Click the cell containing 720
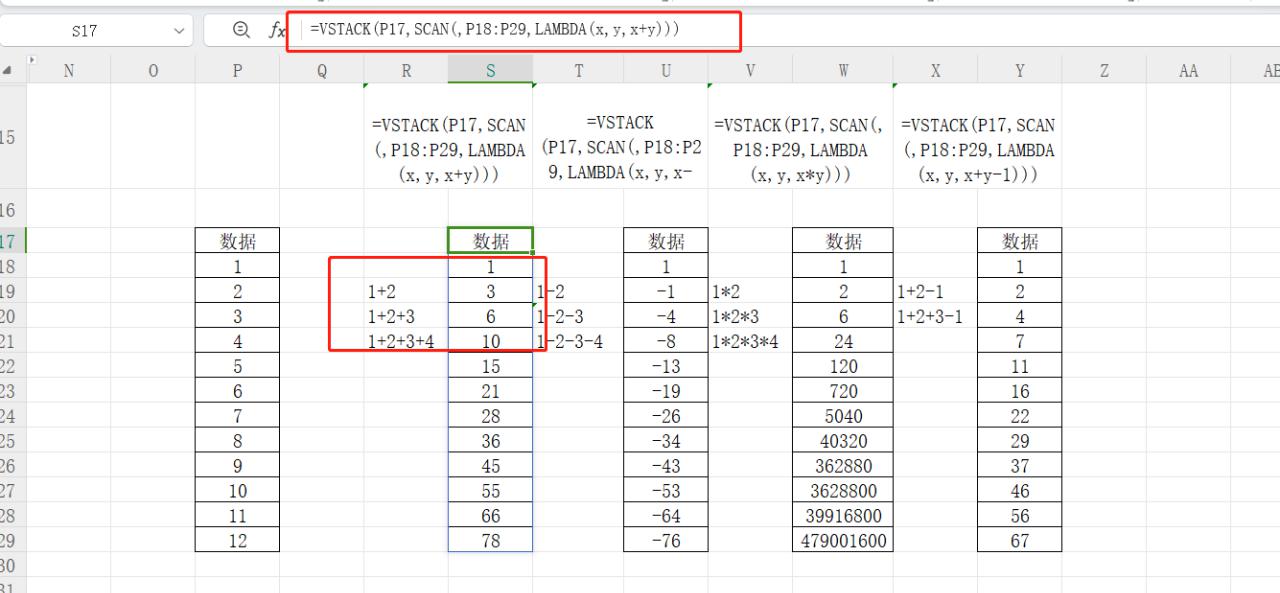1280x593 pixels. click(843, 391)
